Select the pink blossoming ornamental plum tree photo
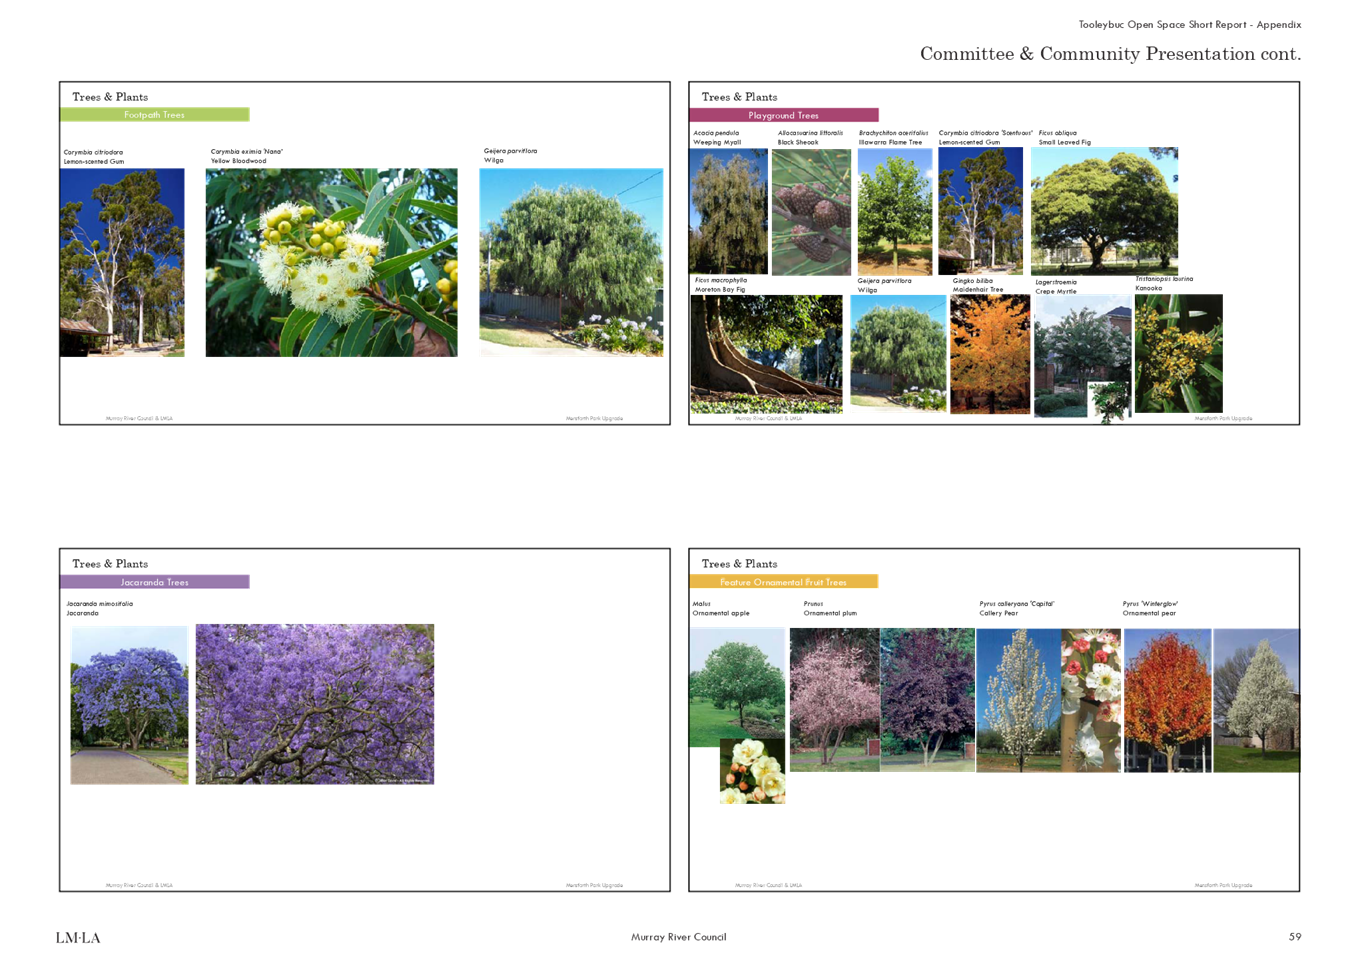 coord(834,699)
